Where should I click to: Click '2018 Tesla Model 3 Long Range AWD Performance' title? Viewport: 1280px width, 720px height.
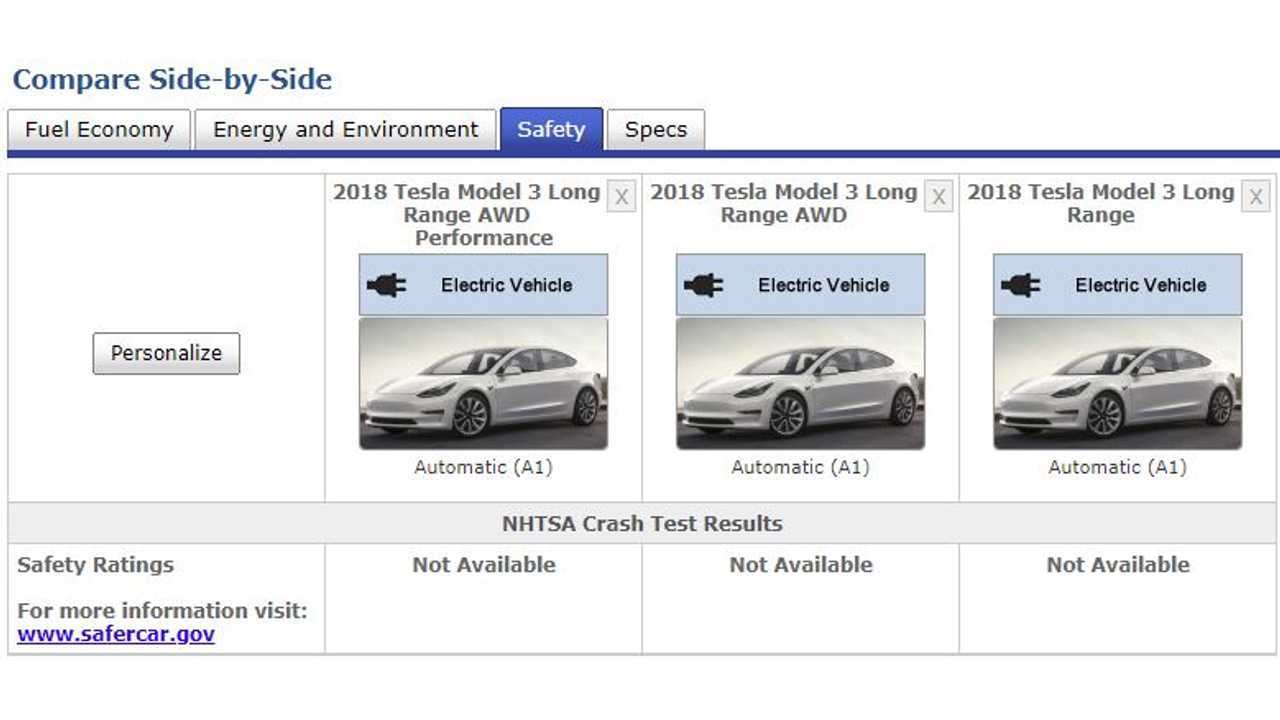coord(467,215)
